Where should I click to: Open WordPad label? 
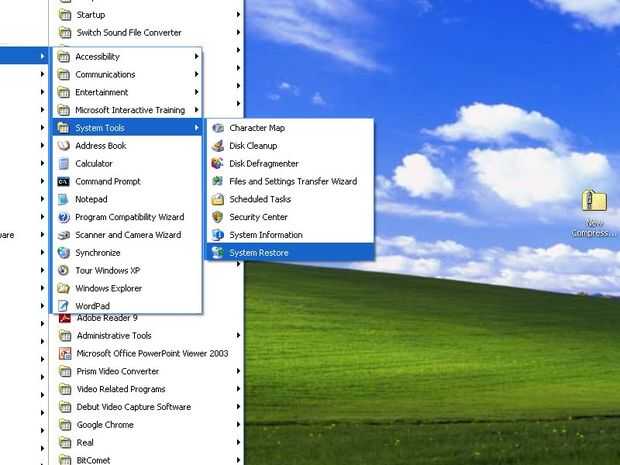[x=93, y=306]
